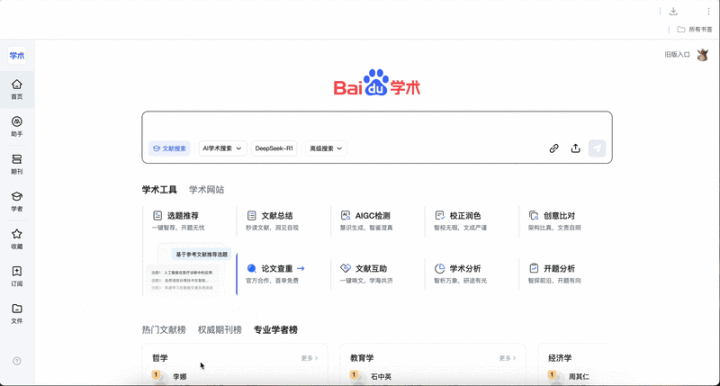The image size is (720, 386).
Task: Click the 基于参考文献推荐选题 chip
Action: [x=202, y=254]
